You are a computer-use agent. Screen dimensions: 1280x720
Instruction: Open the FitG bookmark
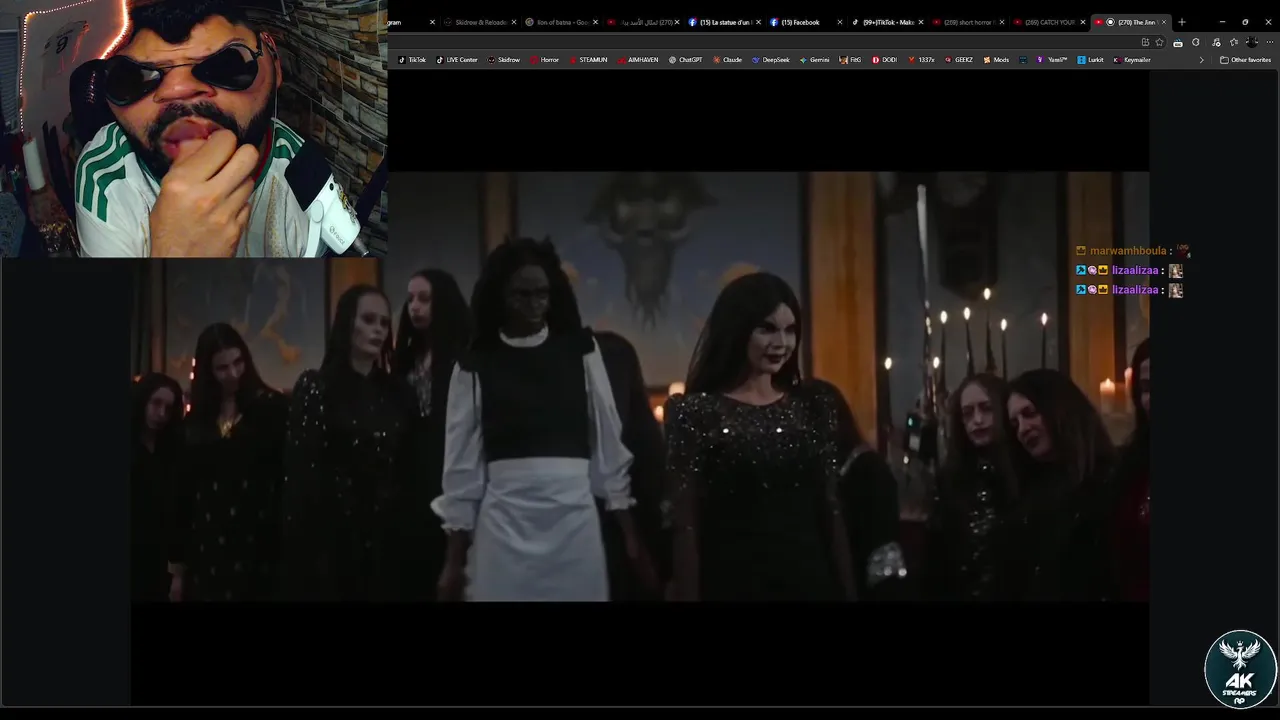pyautogui.click(x=850, y=60)
